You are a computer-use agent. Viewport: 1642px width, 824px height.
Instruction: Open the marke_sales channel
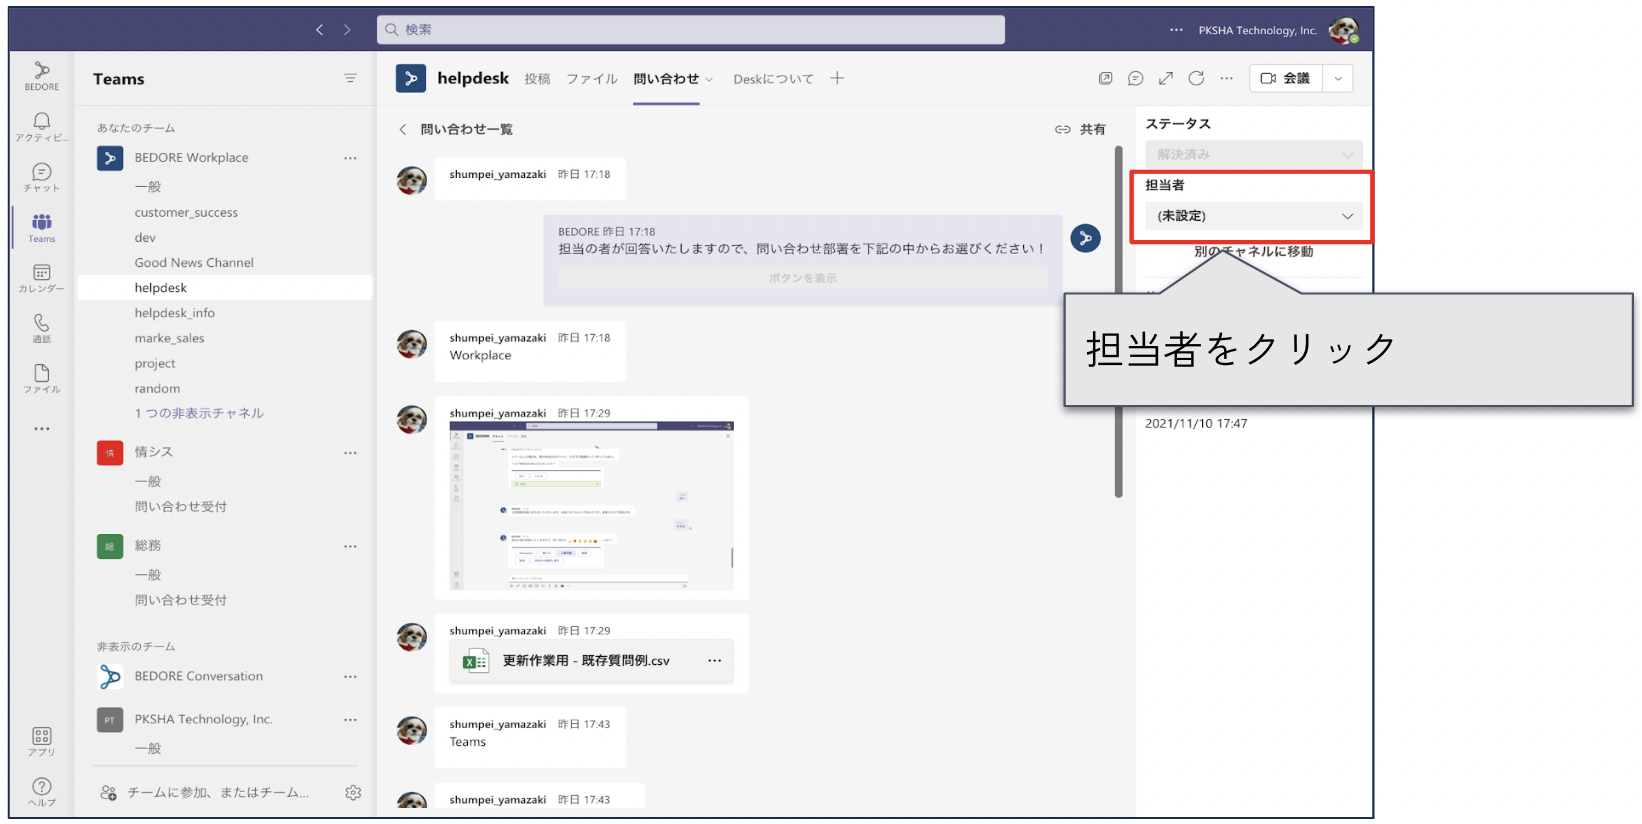[x=169, y=338]
